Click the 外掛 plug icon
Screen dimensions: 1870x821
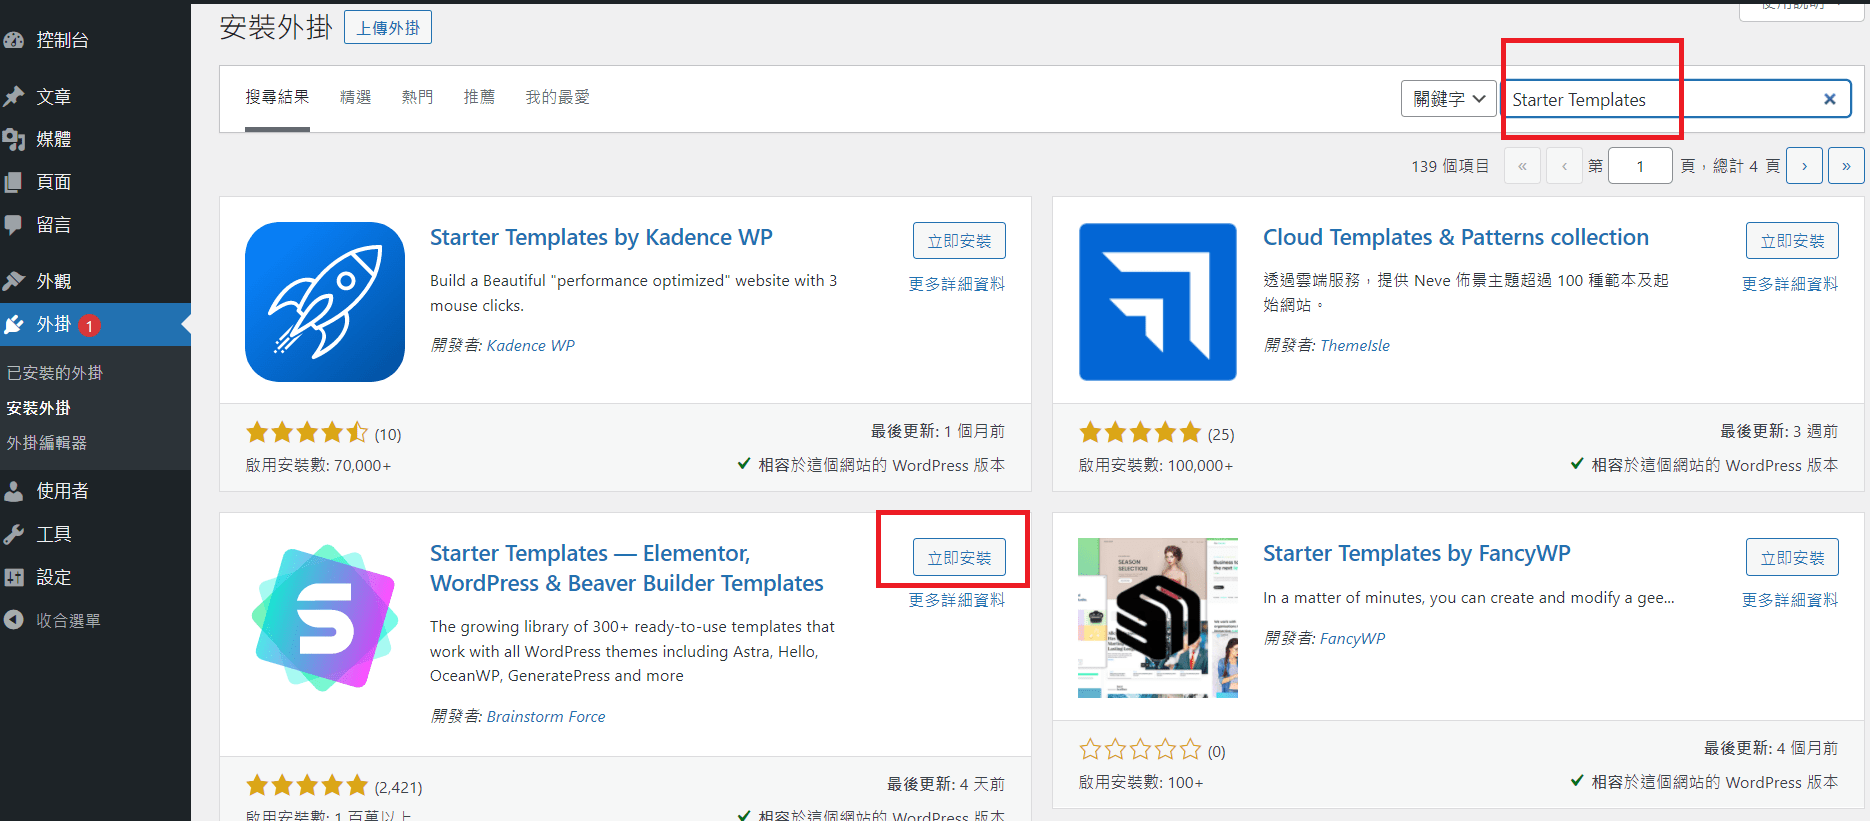pos(14,324)
